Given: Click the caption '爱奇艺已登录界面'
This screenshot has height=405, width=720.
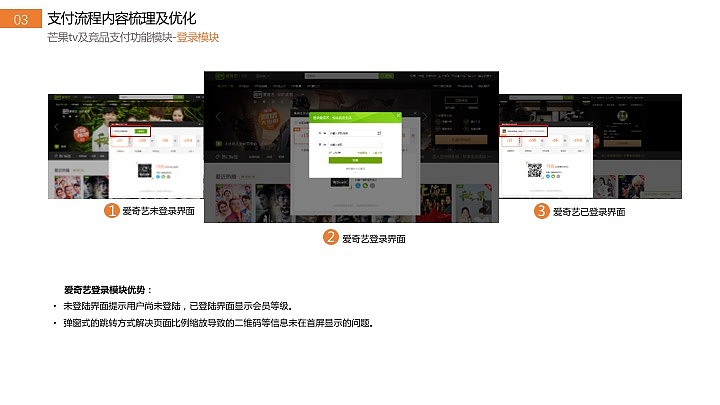Looking at the screenshot, I should pyautogui.click(x=589, y=212).
